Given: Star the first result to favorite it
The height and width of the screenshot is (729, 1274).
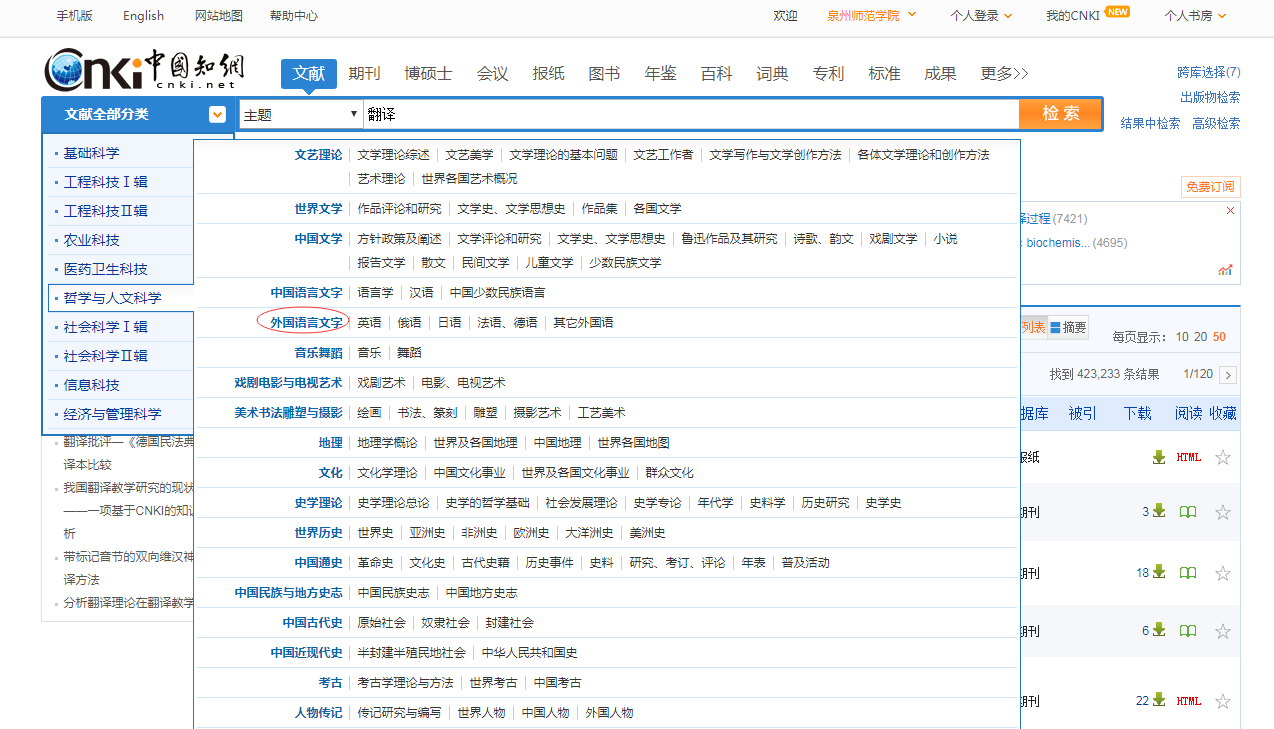Looking at the screenshot, I should point(1222,457).
